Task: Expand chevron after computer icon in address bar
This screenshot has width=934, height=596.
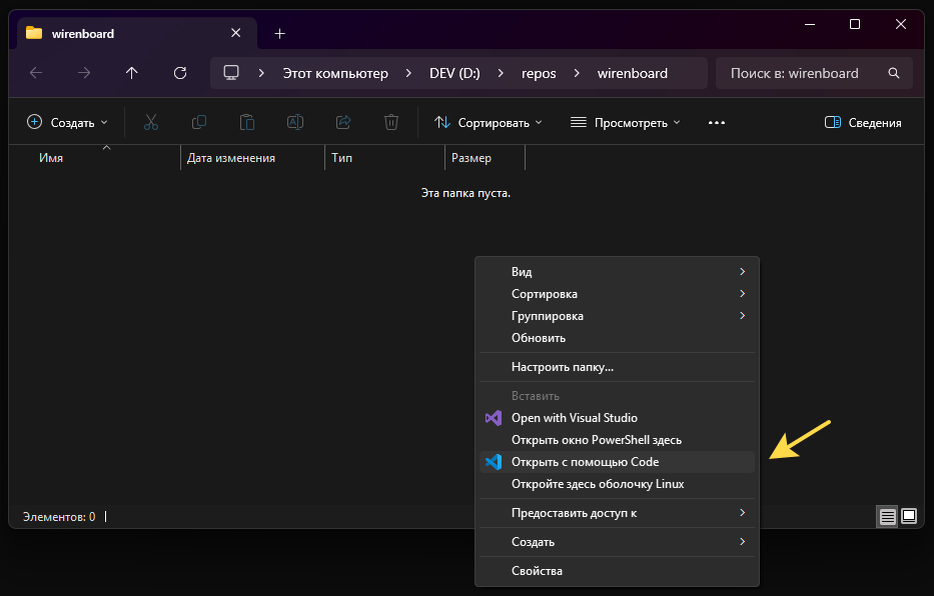Action: tap(261, 73)
